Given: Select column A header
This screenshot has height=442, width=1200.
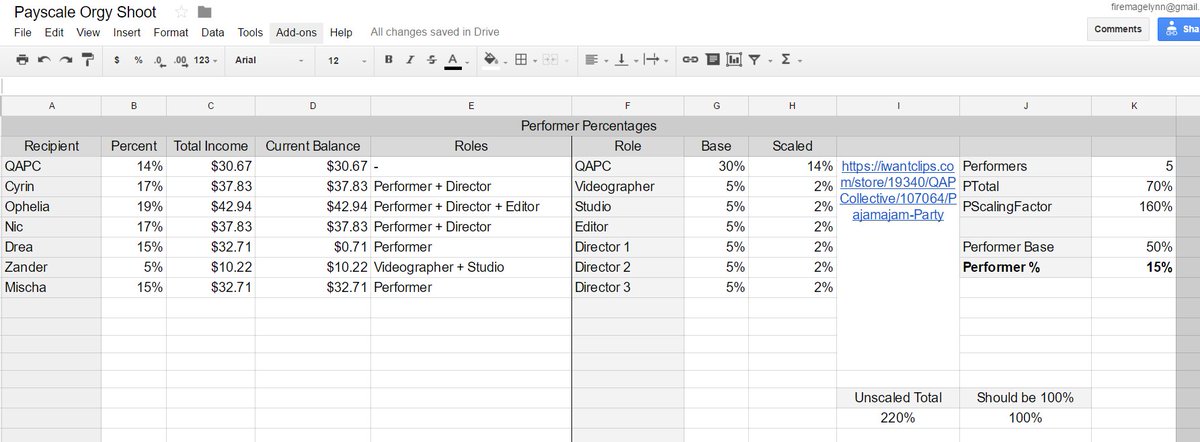Looking at the screenshot, I should pos(51,106).
